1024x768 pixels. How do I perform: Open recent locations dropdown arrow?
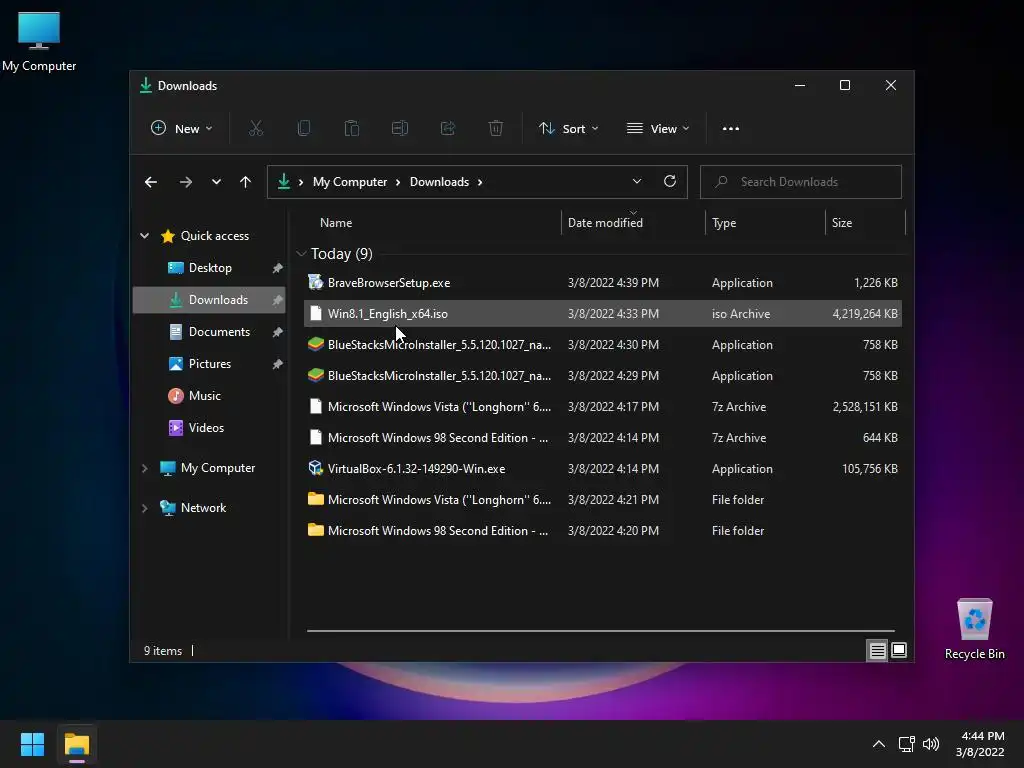click(x=216, y=182)
